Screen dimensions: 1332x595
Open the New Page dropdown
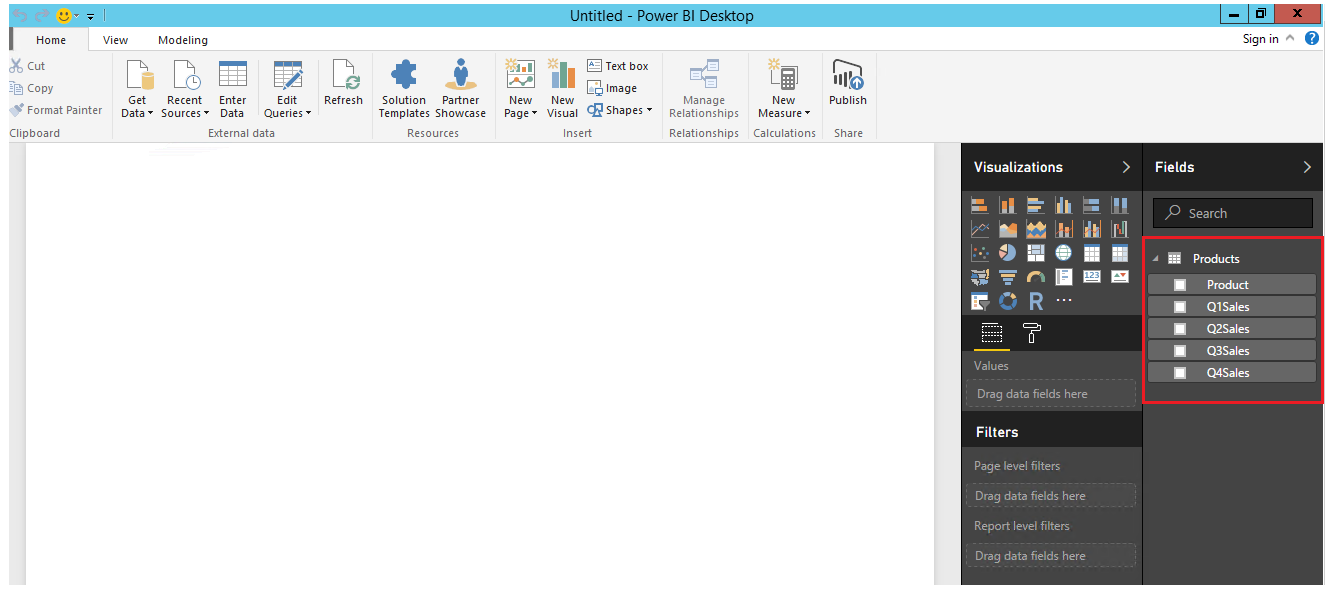tap(520, 89)
